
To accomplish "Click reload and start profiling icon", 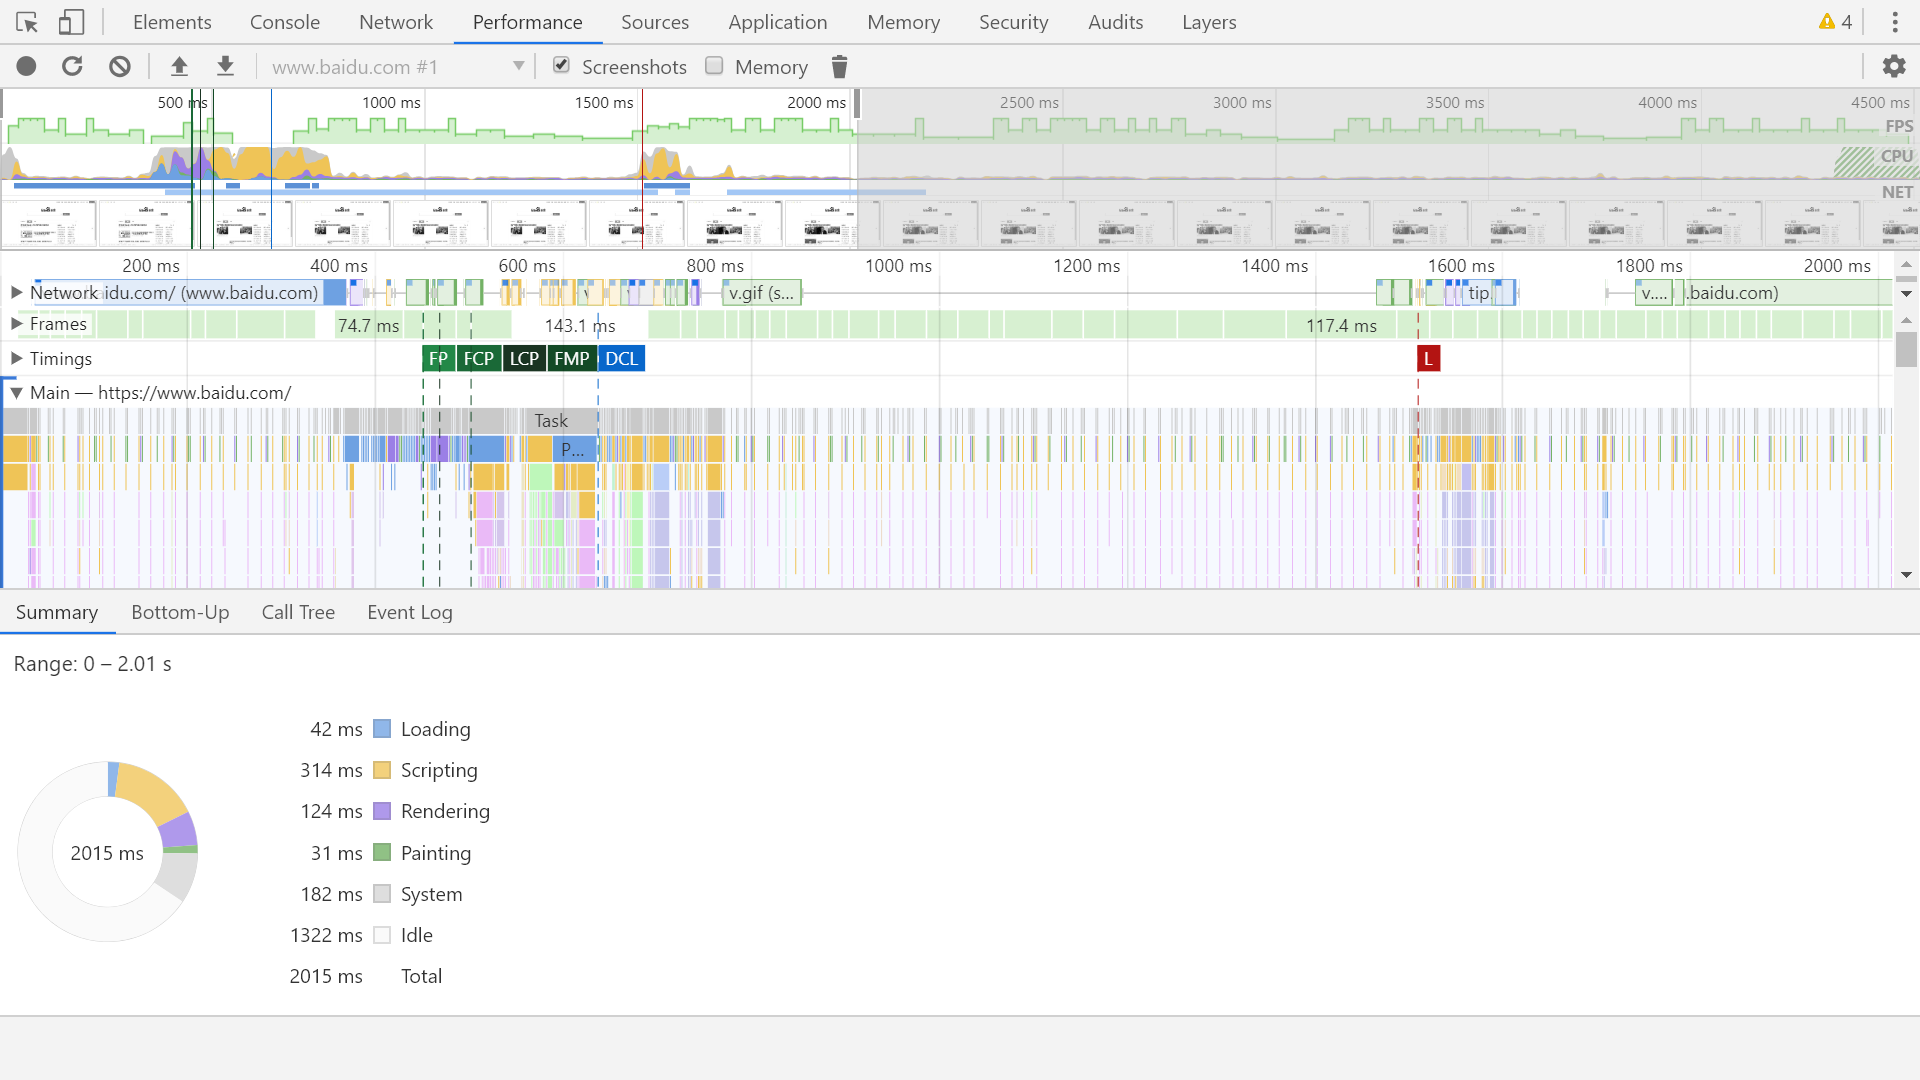I will point(72,67).
